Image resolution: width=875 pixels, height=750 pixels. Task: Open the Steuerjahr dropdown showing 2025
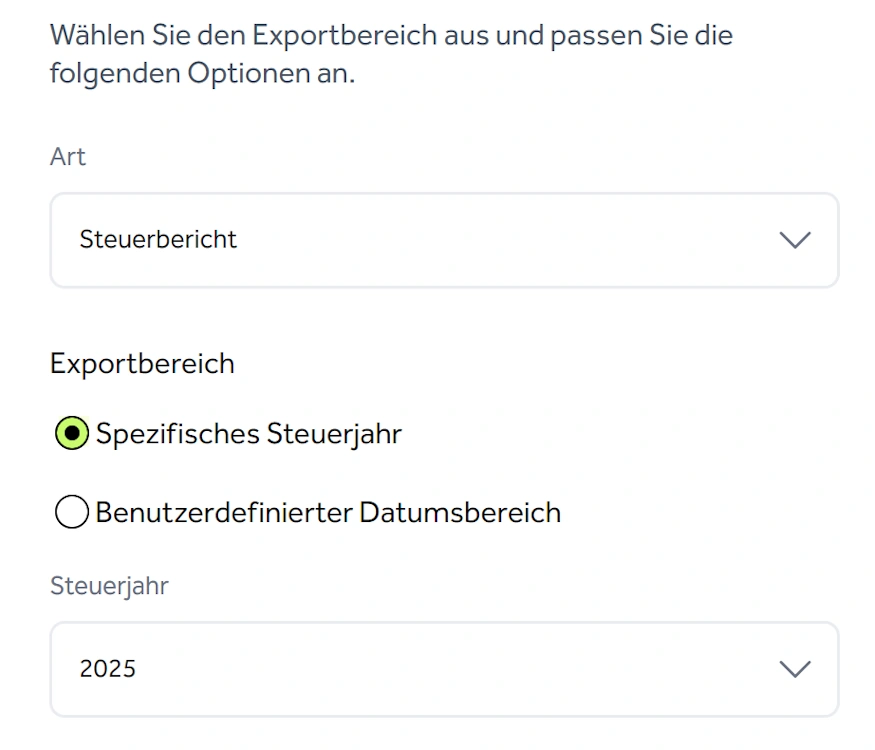click(x=444, y=669)
